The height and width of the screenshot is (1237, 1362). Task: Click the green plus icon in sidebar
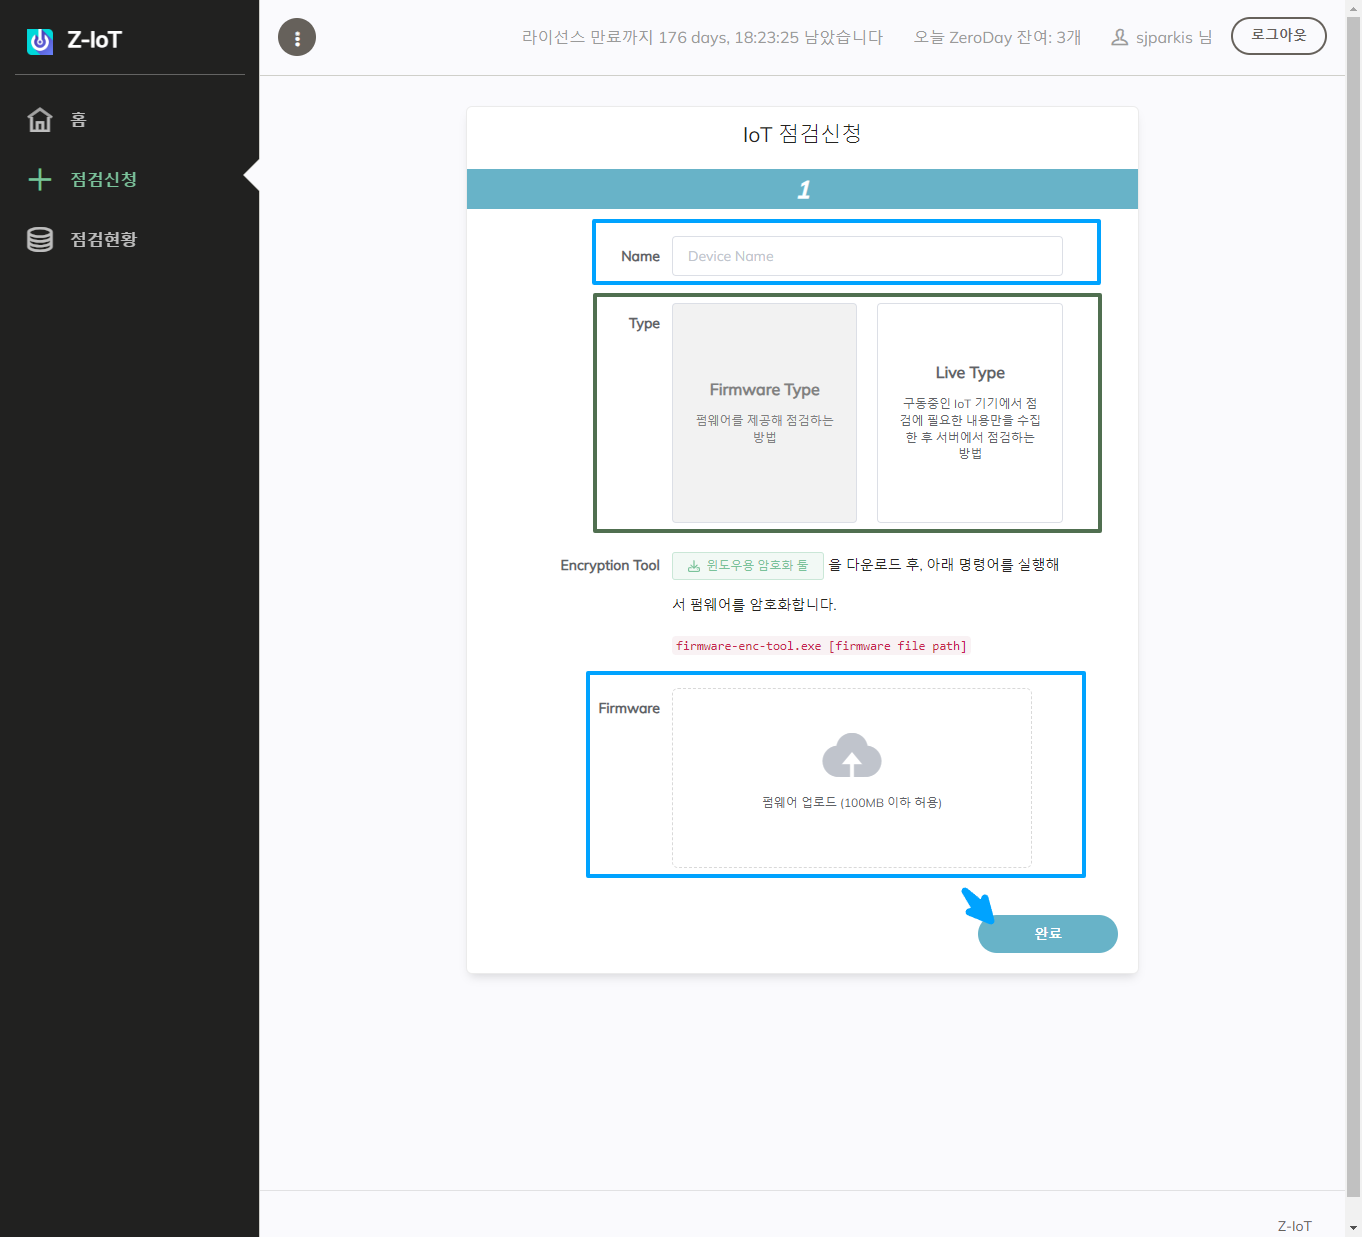coord(40,180)
